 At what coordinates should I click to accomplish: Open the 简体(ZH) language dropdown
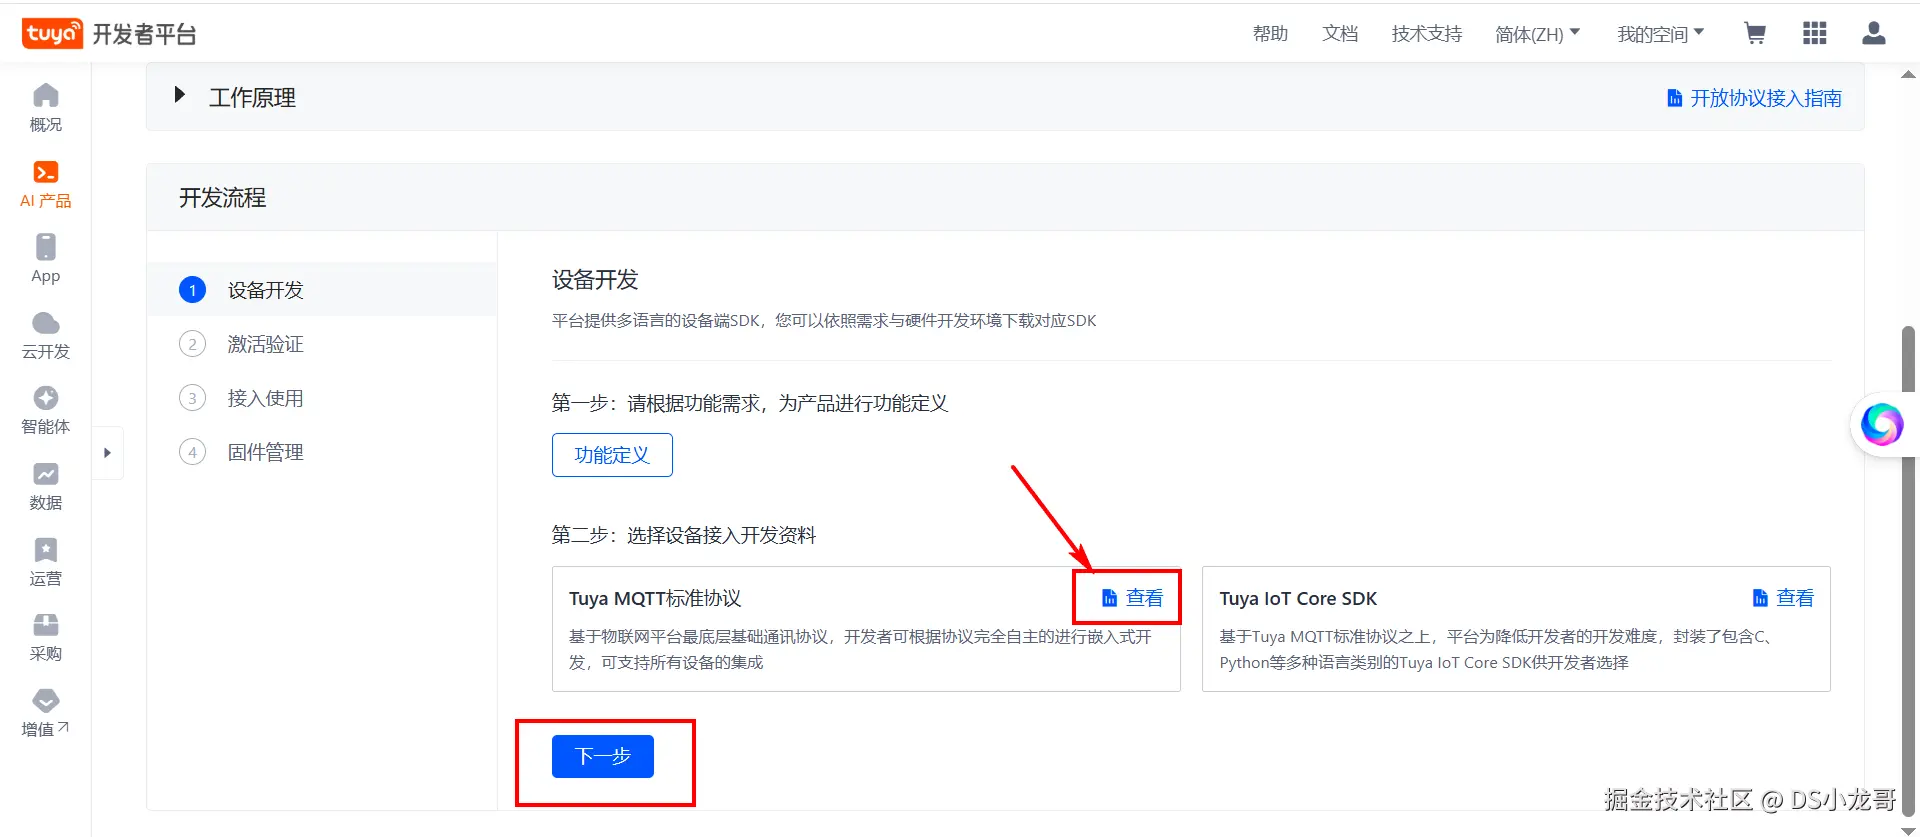coord(1538,34)
